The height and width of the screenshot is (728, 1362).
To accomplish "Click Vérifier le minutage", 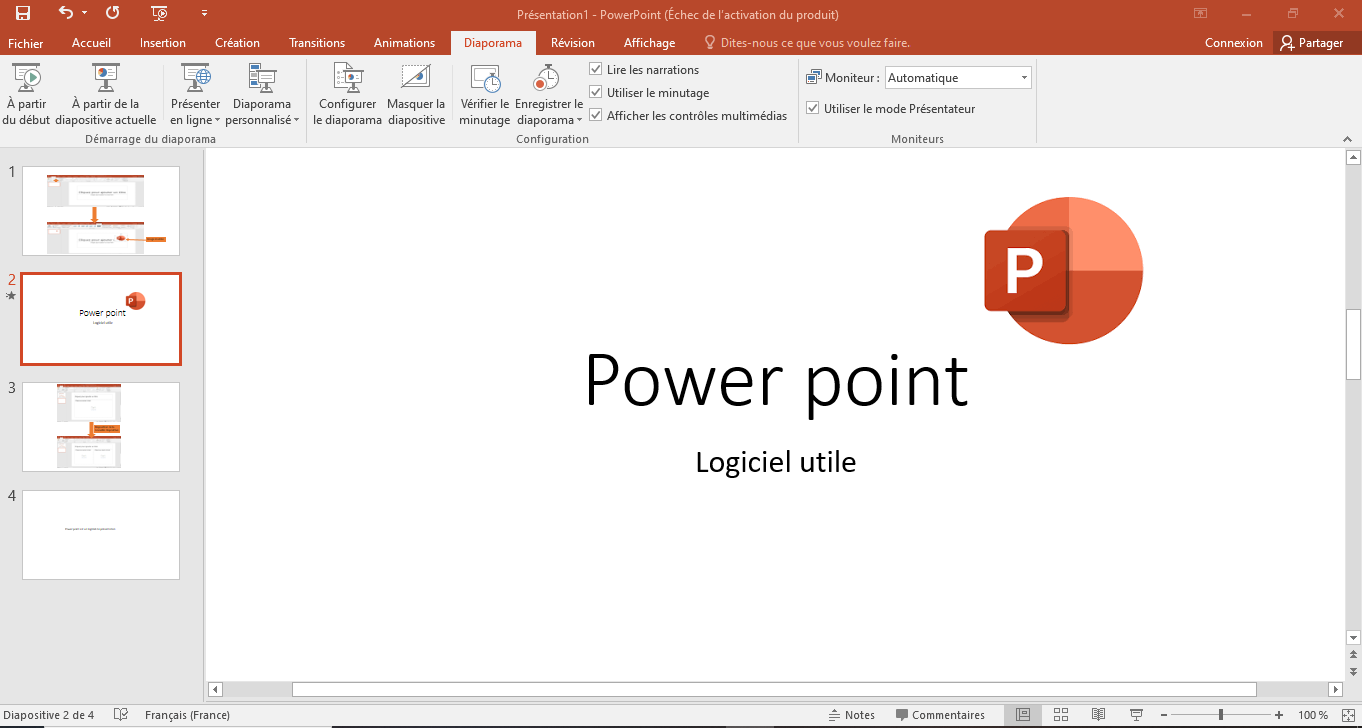I will click(x=485, y=94).
